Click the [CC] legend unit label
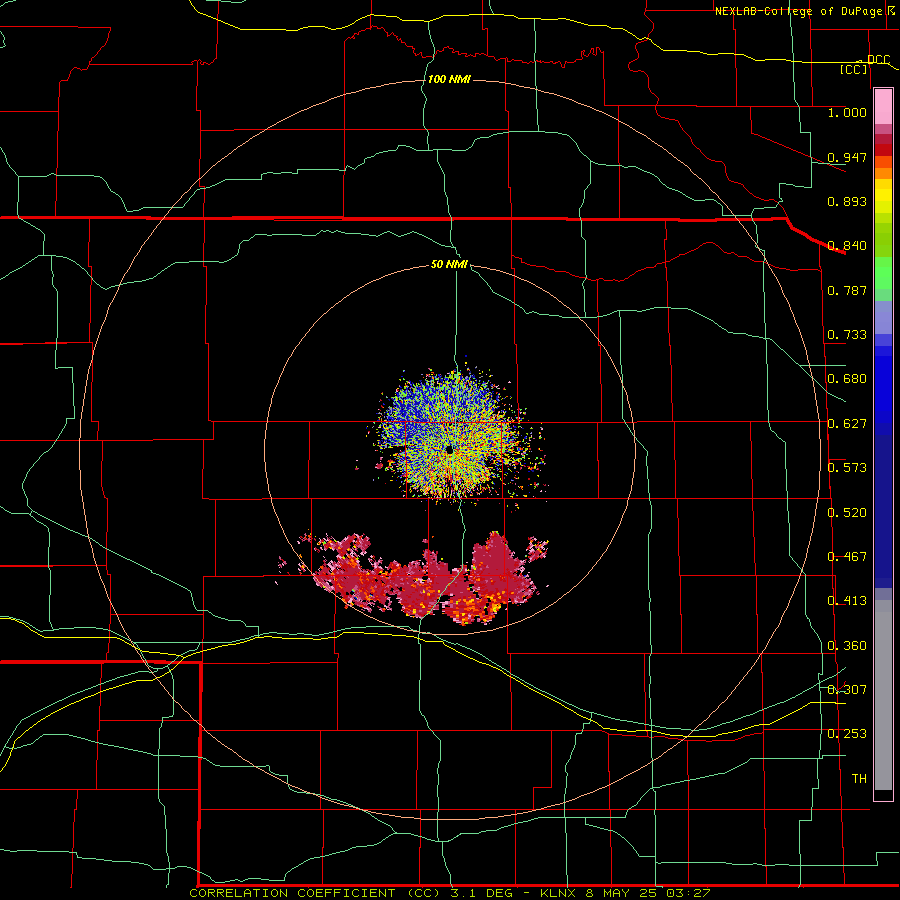This screenshot has width=900, height=900. 854,69
